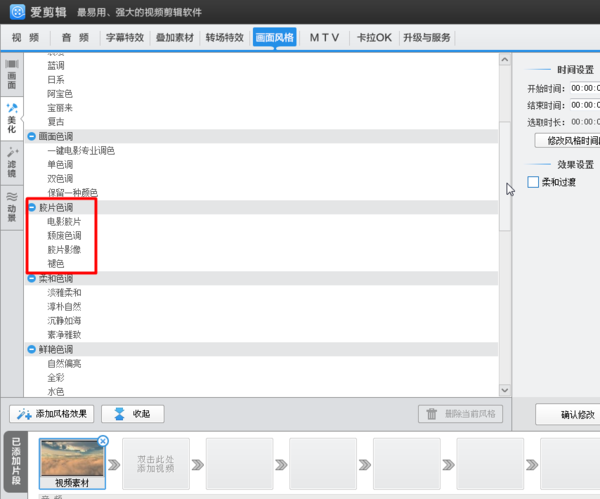
Task: Switch to the 字幕特效 tab
Action: coord(125,38)
